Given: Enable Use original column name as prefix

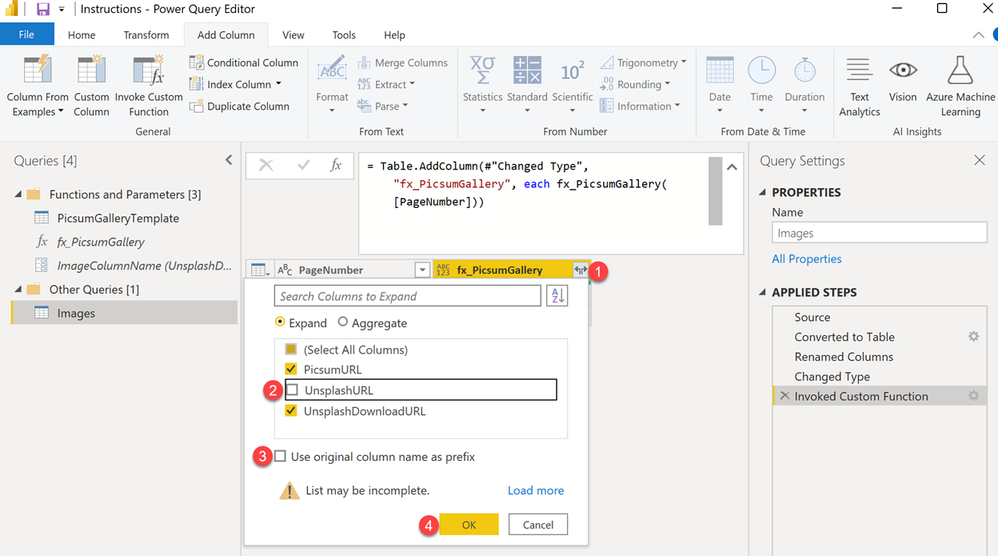Looking at the screenshot, I should click(280, 456).
